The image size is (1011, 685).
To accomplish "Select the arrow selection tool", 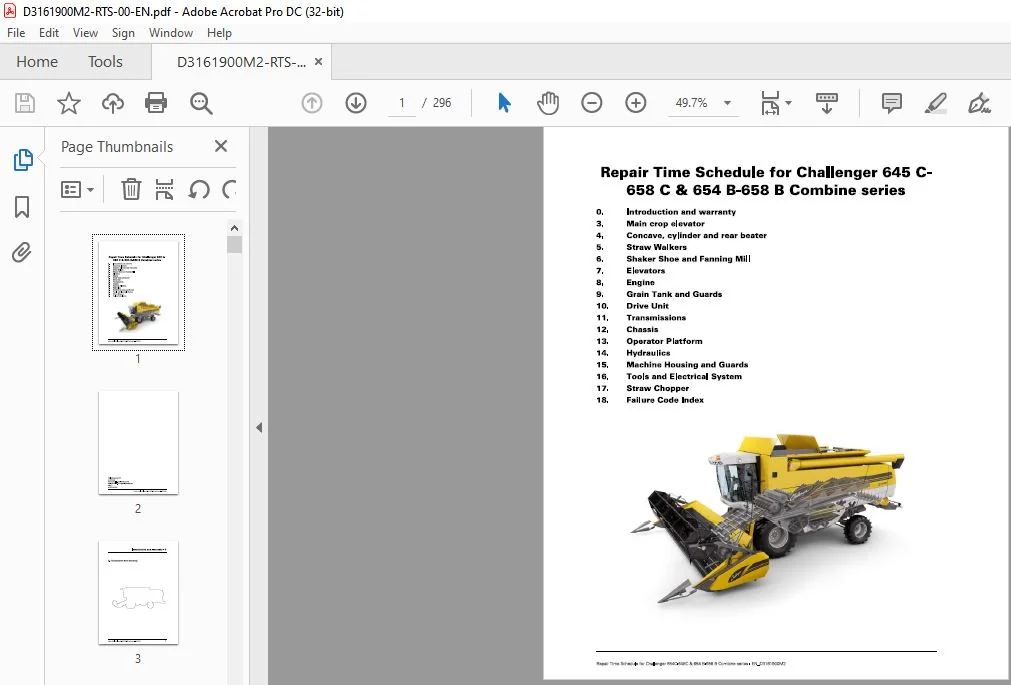I will 504,103.
